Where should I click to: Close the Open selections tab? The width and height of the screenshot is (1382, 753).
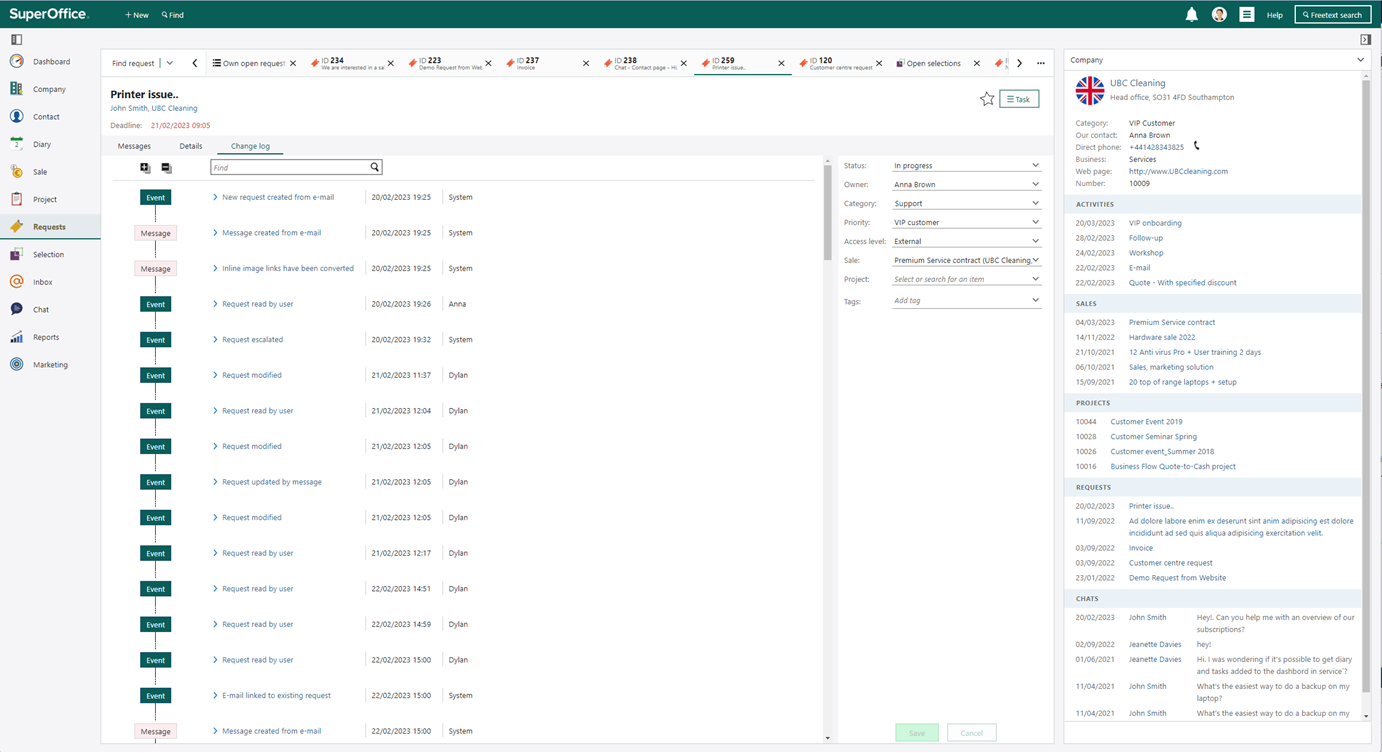click(977, 64)
